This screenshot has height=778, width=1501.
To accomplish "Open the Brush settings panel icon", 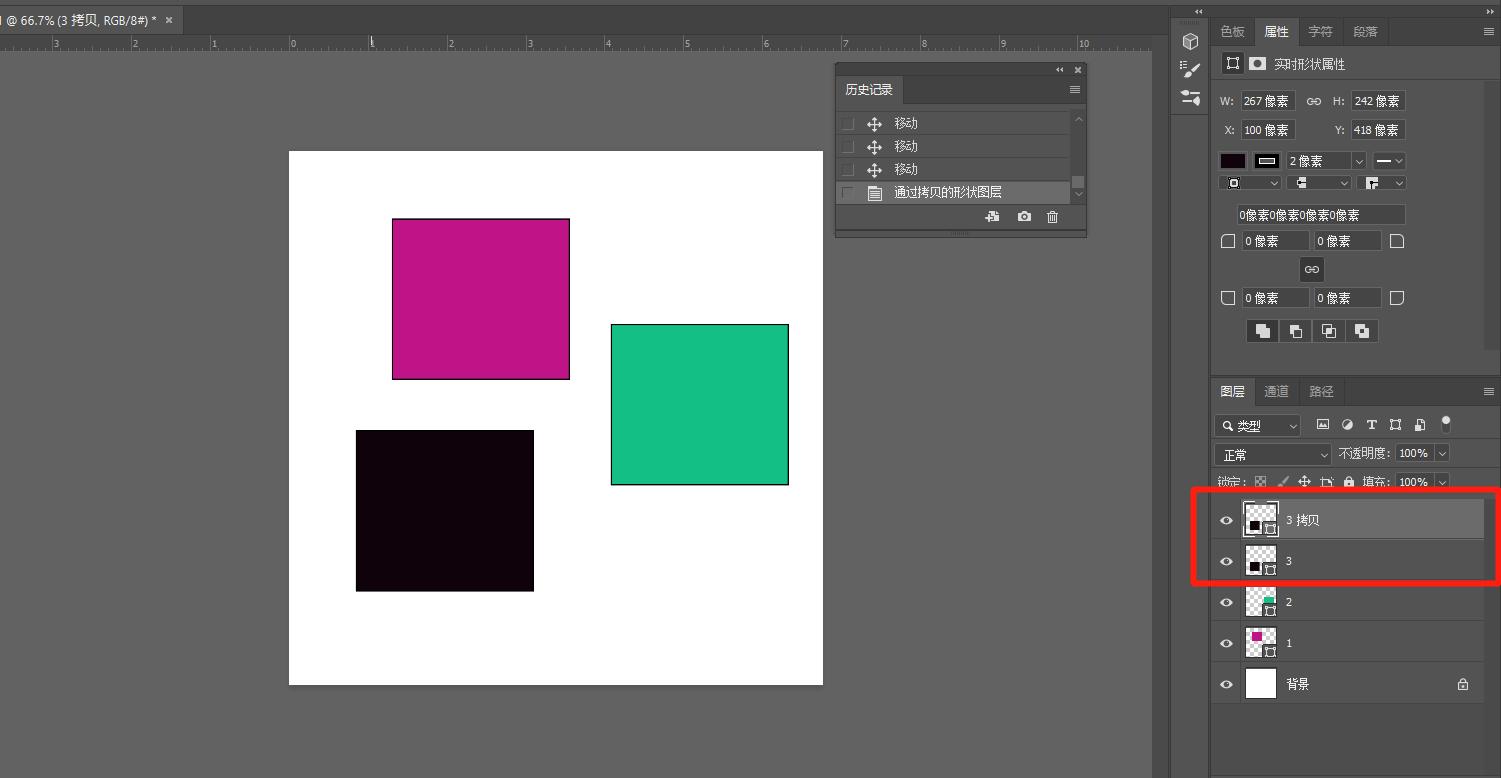I will pos(1190,70).
